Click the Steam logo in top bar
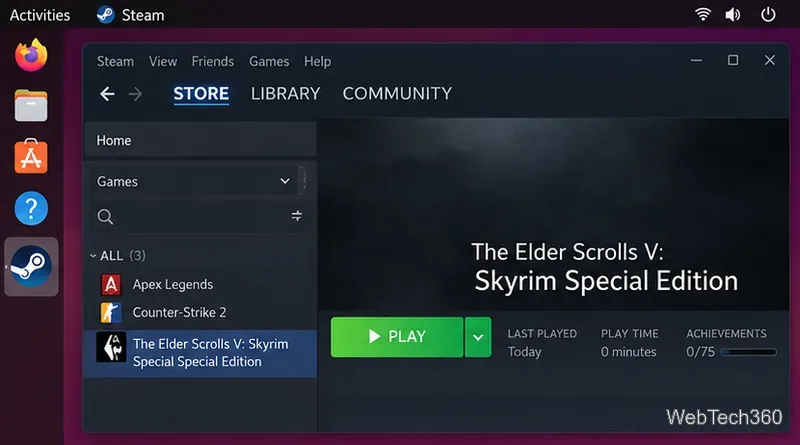 point(106,15)
